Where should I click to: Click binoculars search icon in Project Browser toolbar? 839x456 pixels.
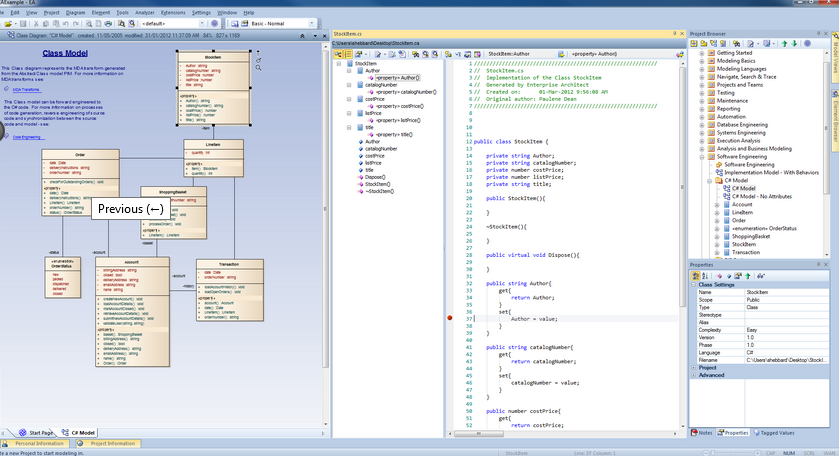[x=736, y=43]
